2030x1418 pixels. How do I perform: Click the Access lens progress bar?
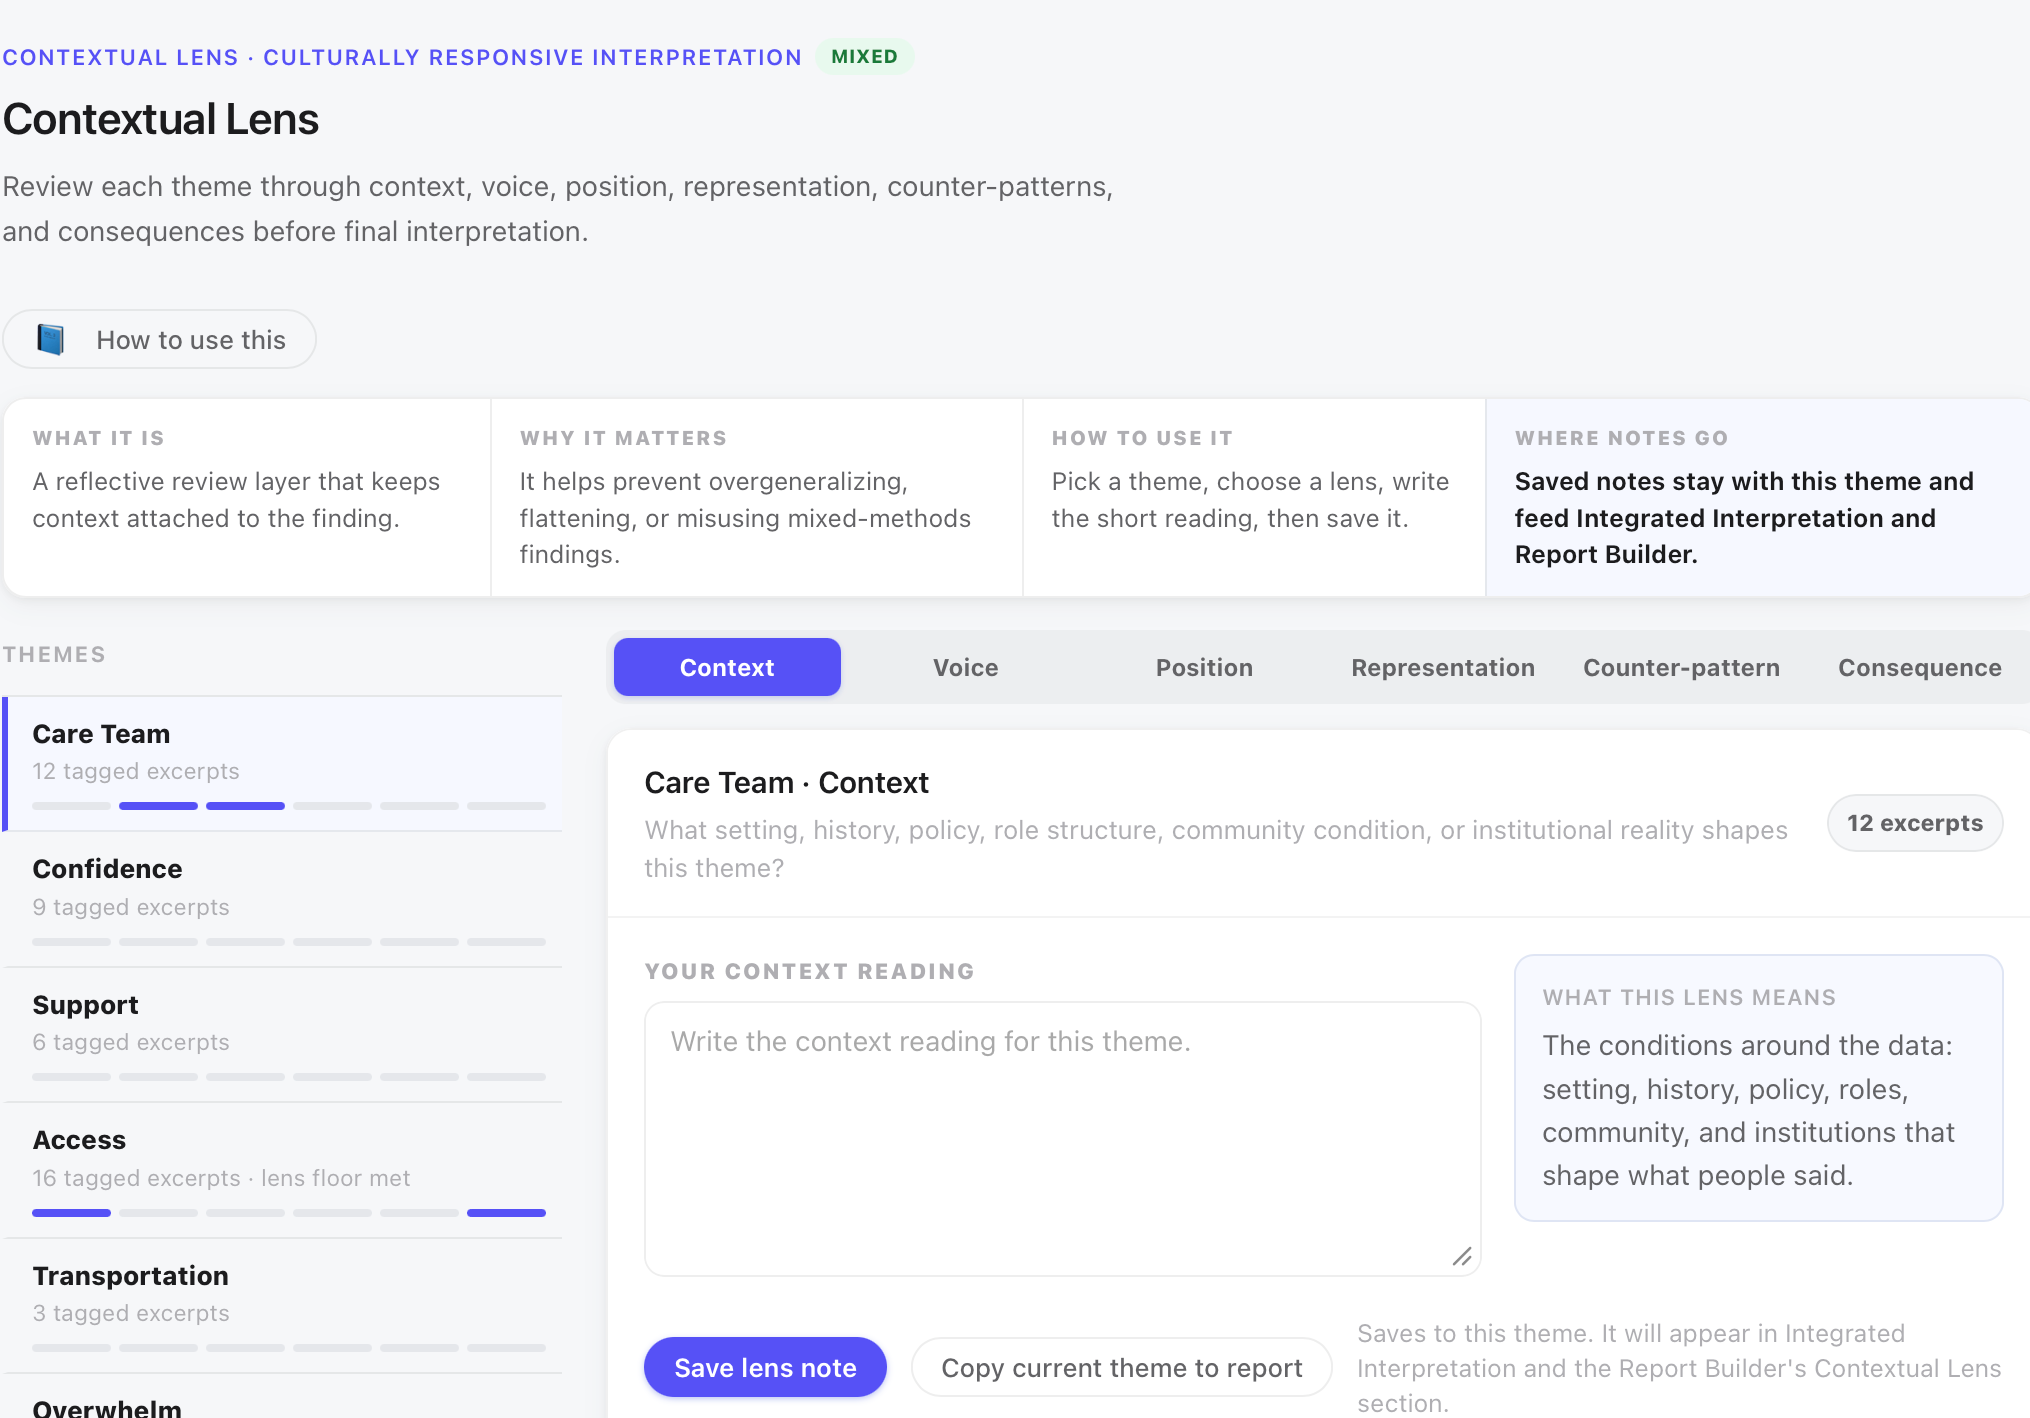coord(289,1213)
